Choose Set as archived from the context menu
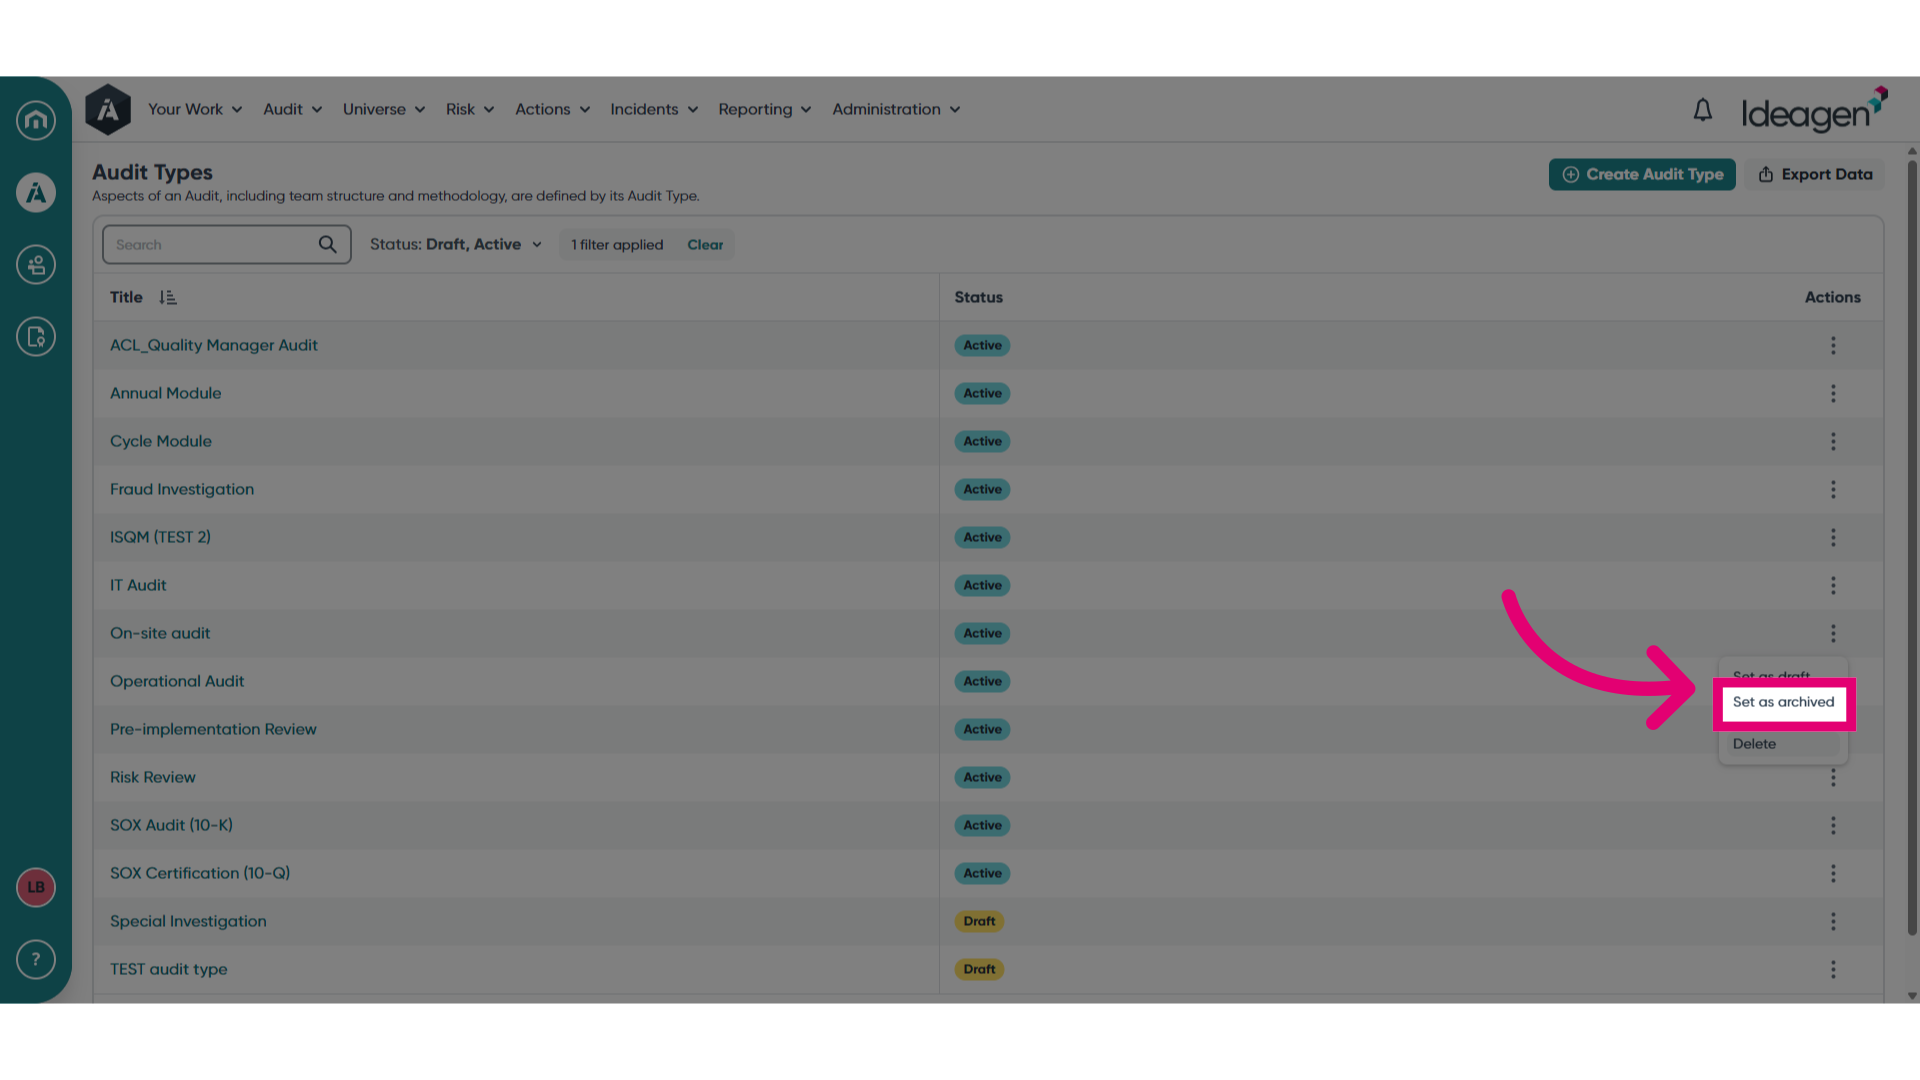Viewport: 1920px width, 1080px height. (x=1783, y=703)
